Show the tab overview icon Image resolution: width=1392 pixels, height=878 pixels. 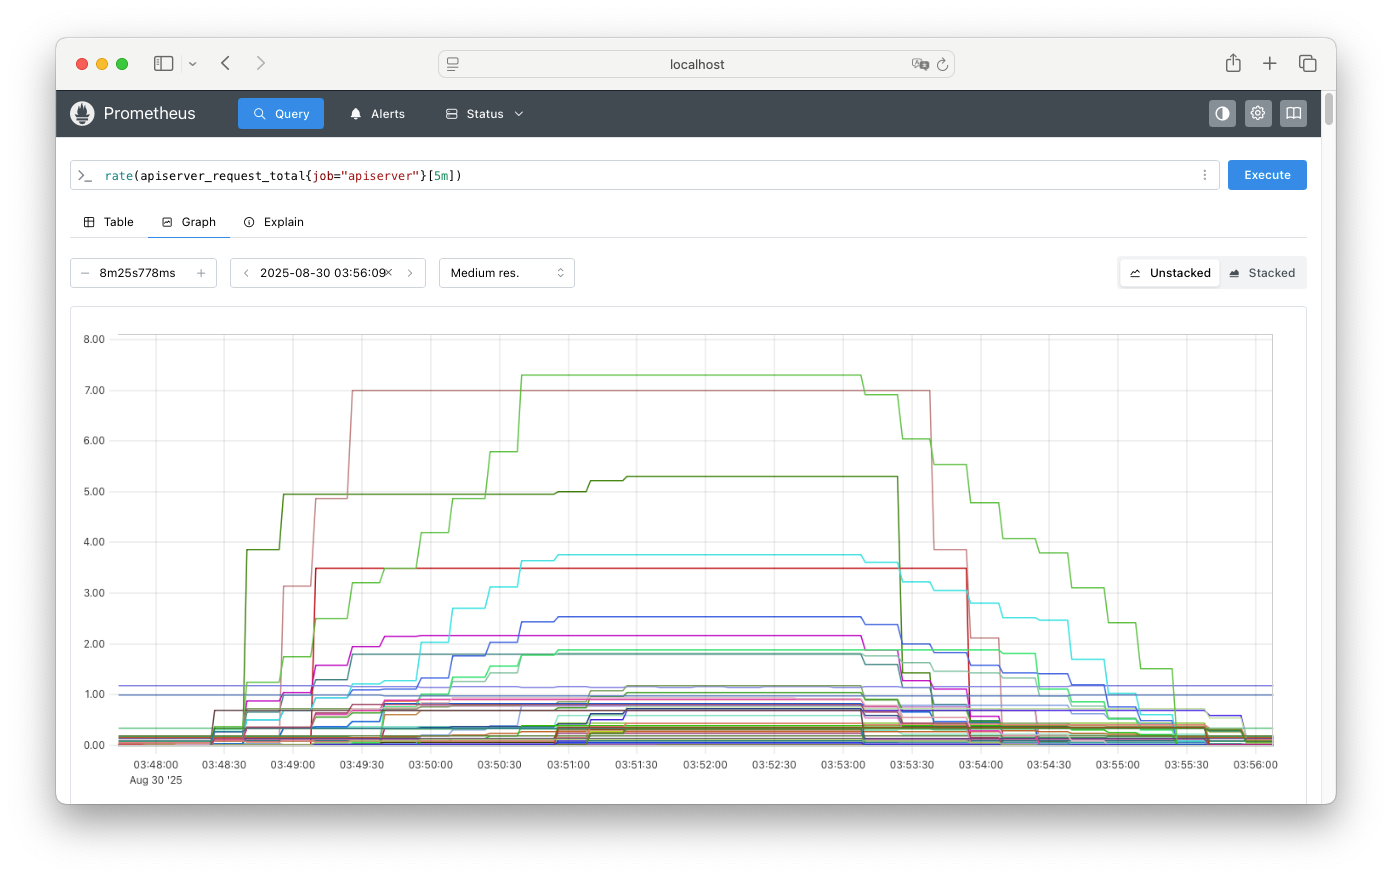(1307, 64)
